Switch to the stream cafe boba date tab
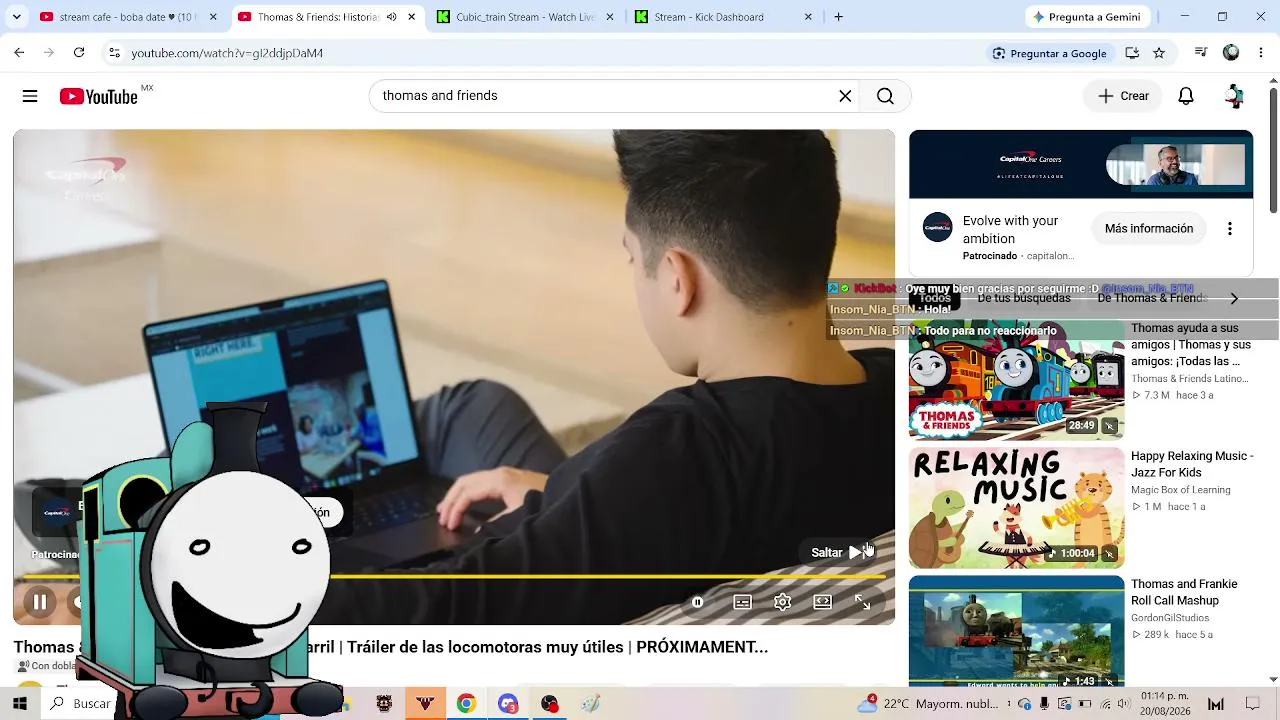1280x720 pixels. click(125, 17)
